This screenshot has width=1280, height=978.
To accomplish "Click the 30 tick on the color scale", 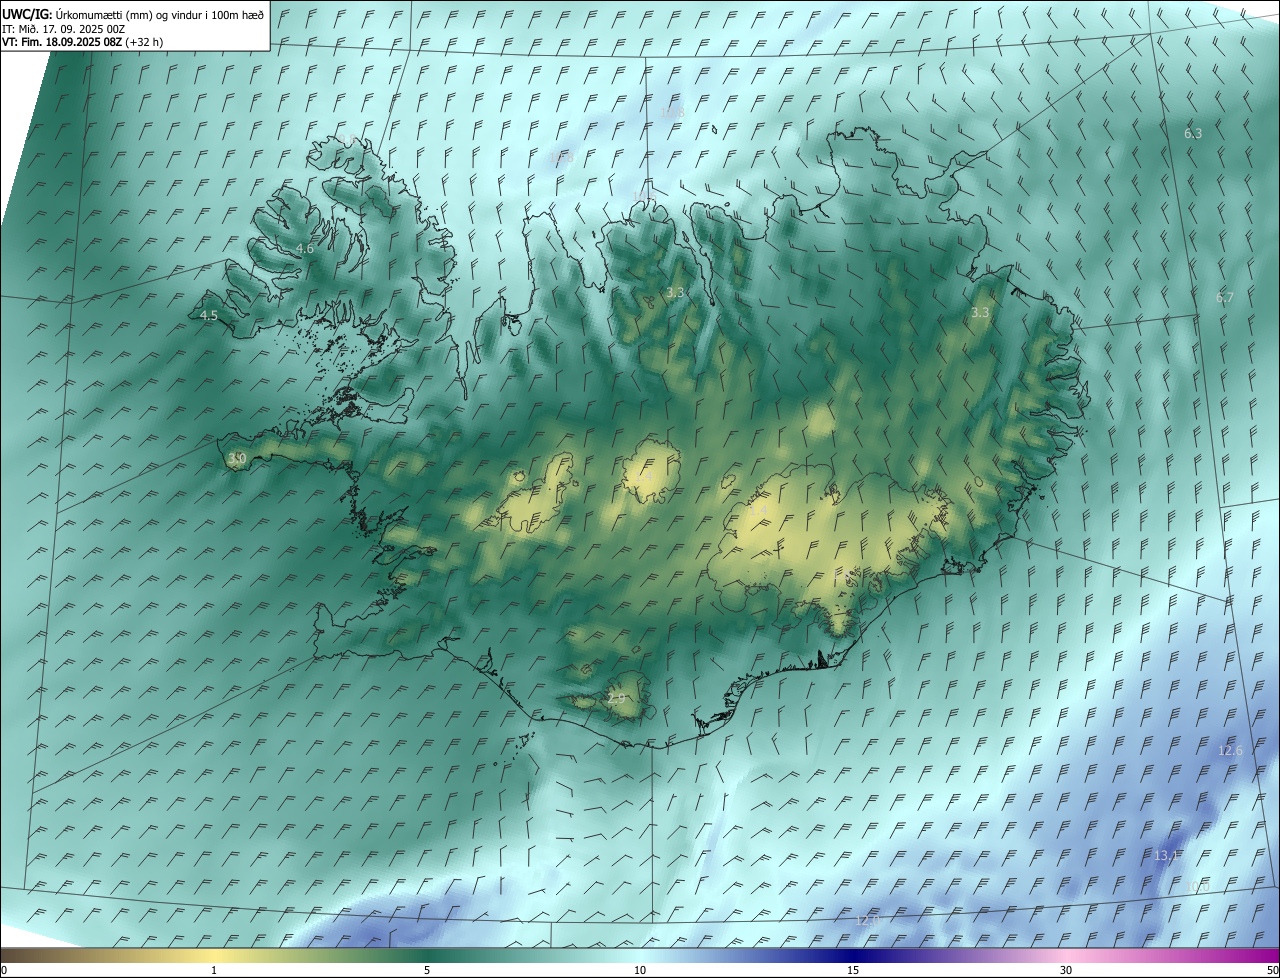I will [x=1066, y=970].
